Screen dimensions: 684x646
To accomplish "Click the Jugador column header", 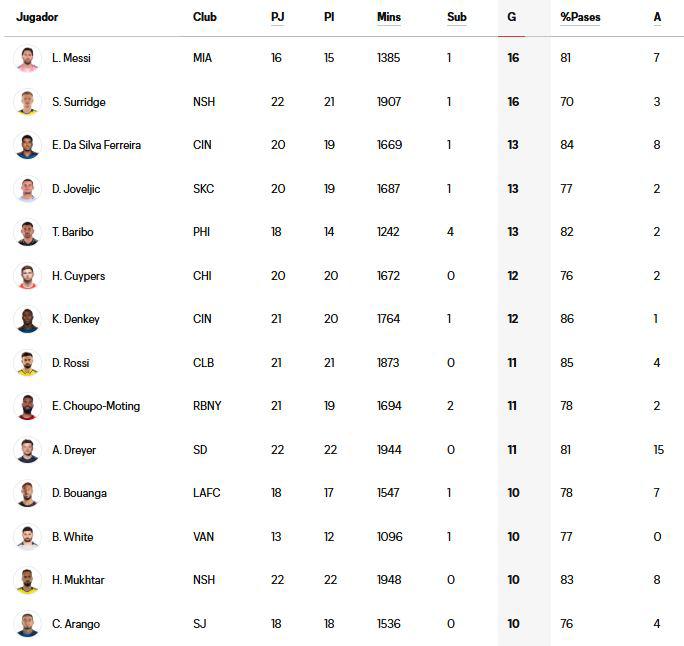I will tap(38, 17).
